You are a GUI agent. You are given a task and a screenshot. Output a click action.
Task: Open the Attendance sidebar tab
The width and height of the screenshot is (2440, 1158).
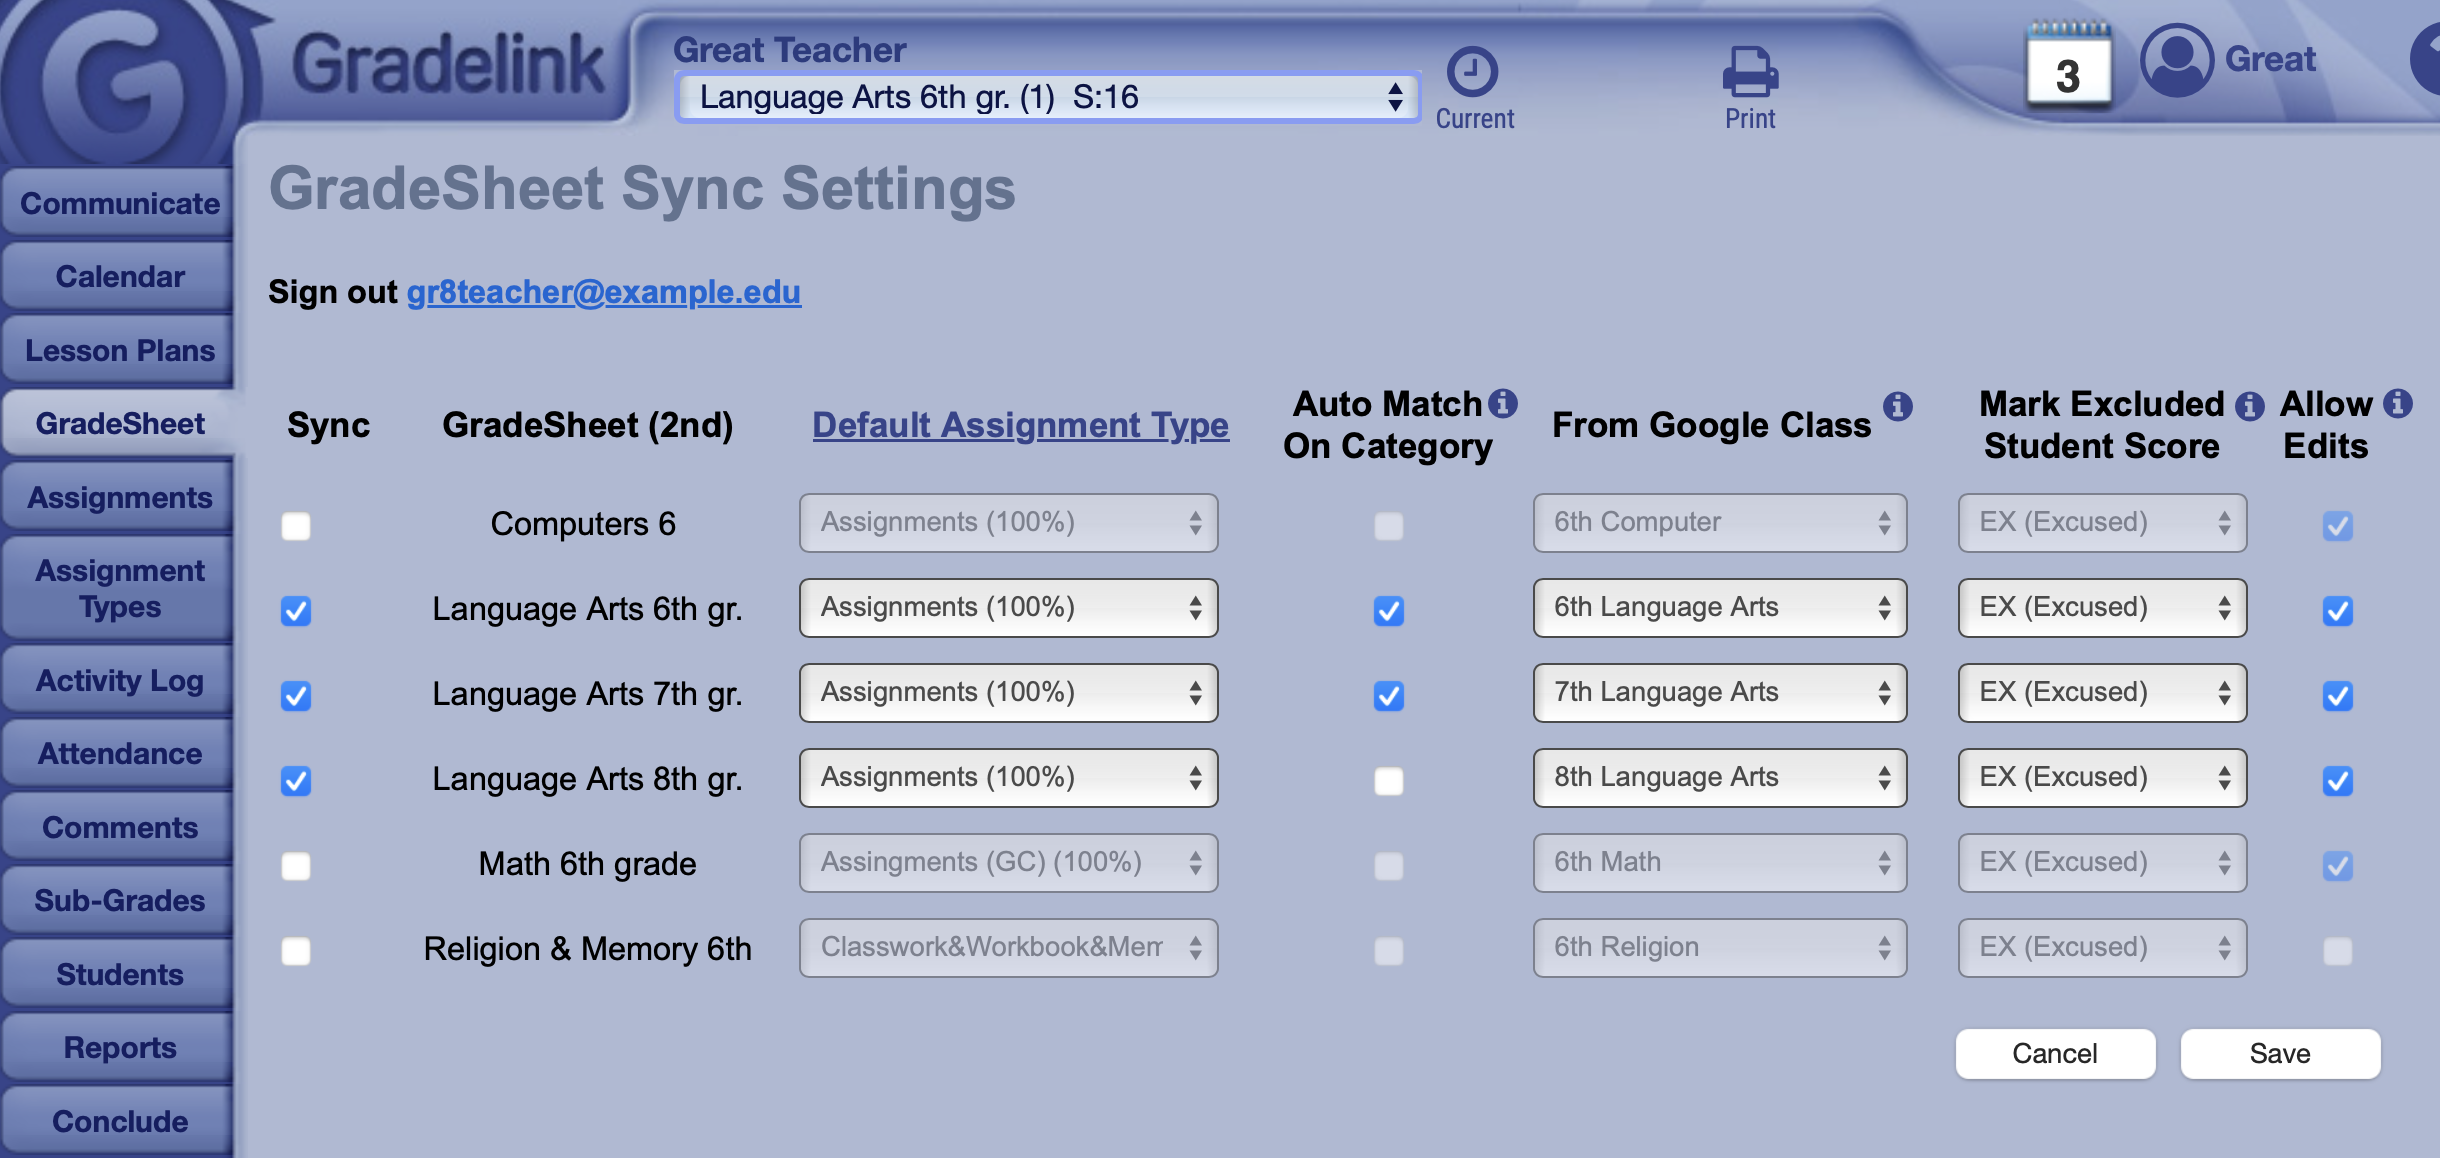(120, 754)
